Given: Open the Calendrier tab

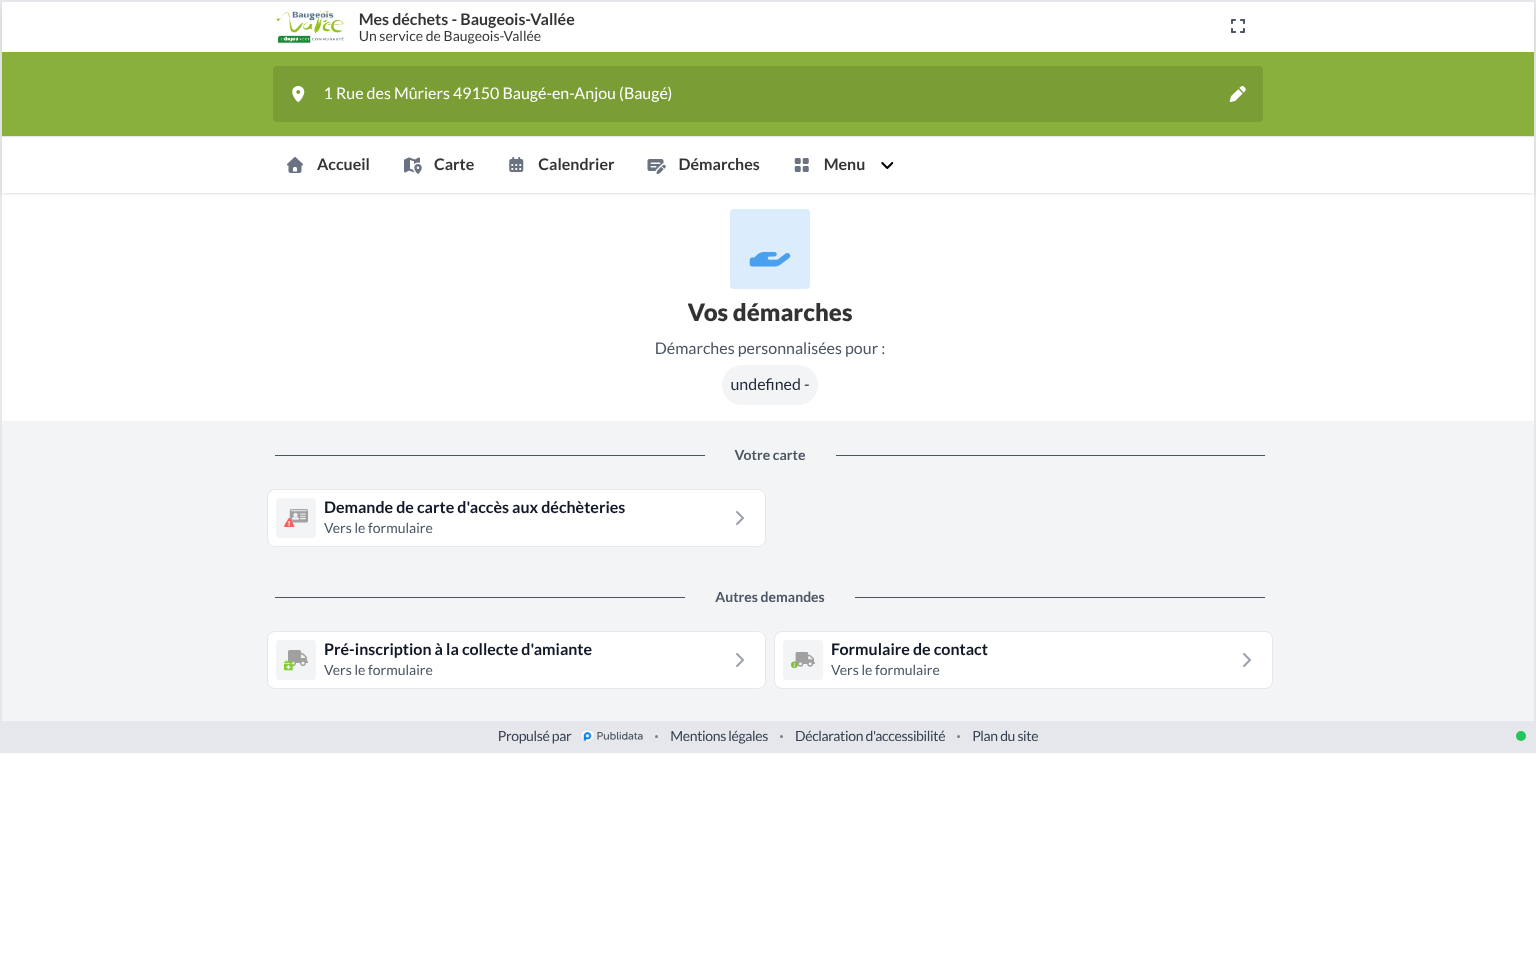Looking at the screenshot, I should [x=561, y=165].
